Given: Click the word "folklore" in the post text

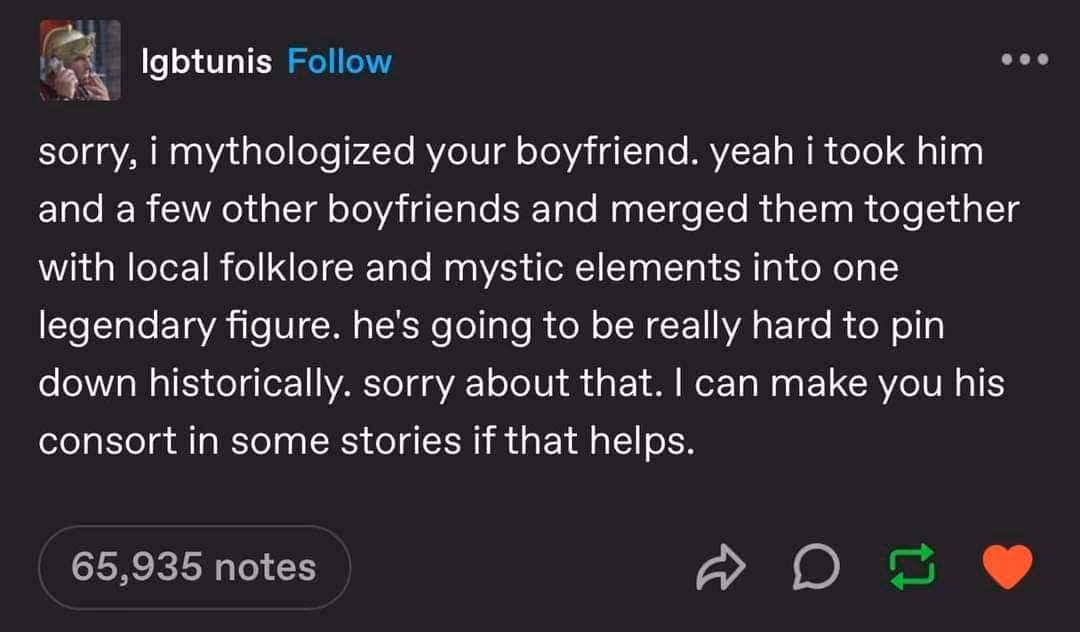Looking at the screenshot, I should (287, 267).
